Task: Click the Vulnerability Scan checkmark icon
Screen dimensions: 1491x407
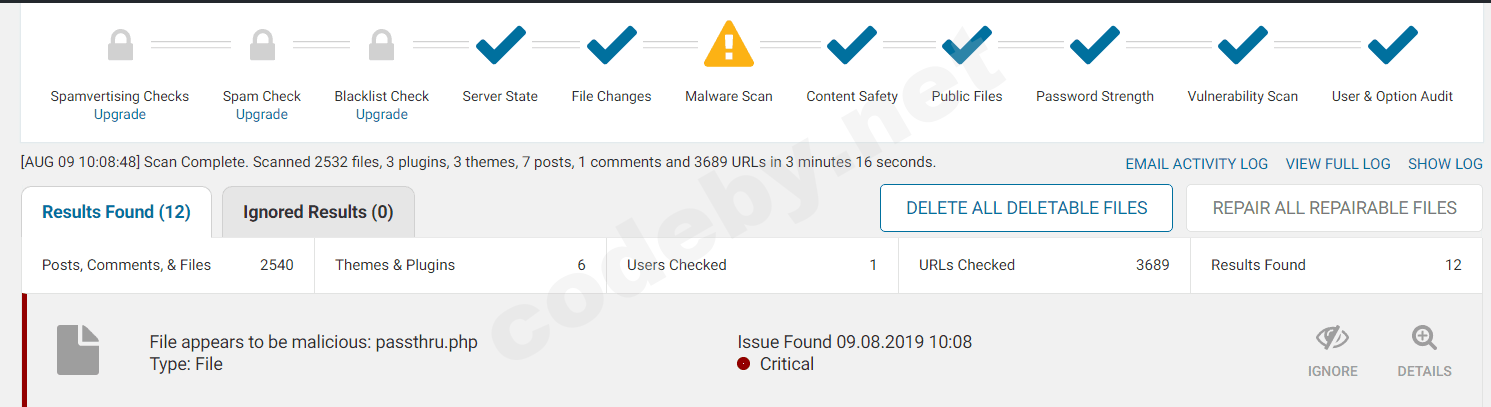Action: 1242,45
